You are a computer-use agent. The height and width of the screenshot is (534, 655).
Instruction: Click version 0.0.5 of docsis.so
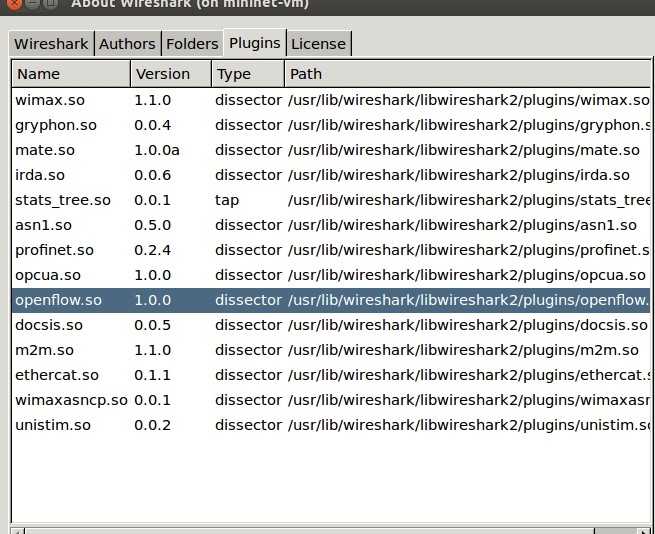(152, 325)
